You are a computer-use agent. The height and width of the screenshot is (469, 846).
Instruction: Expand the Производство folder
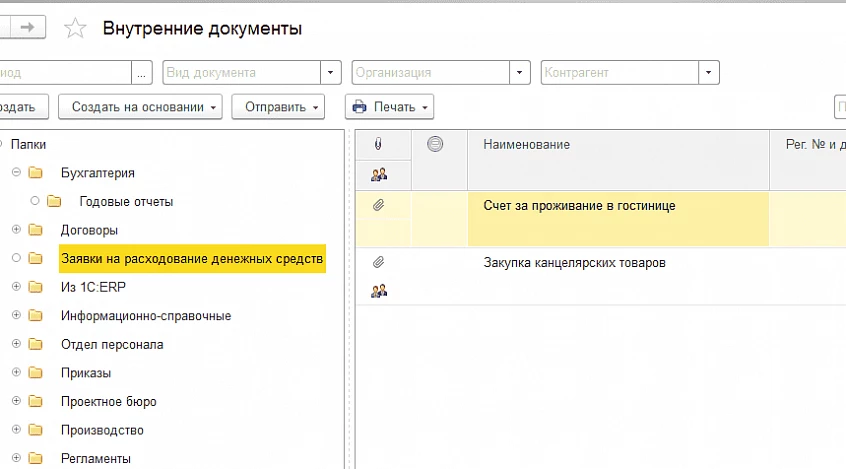click(16, 430)
